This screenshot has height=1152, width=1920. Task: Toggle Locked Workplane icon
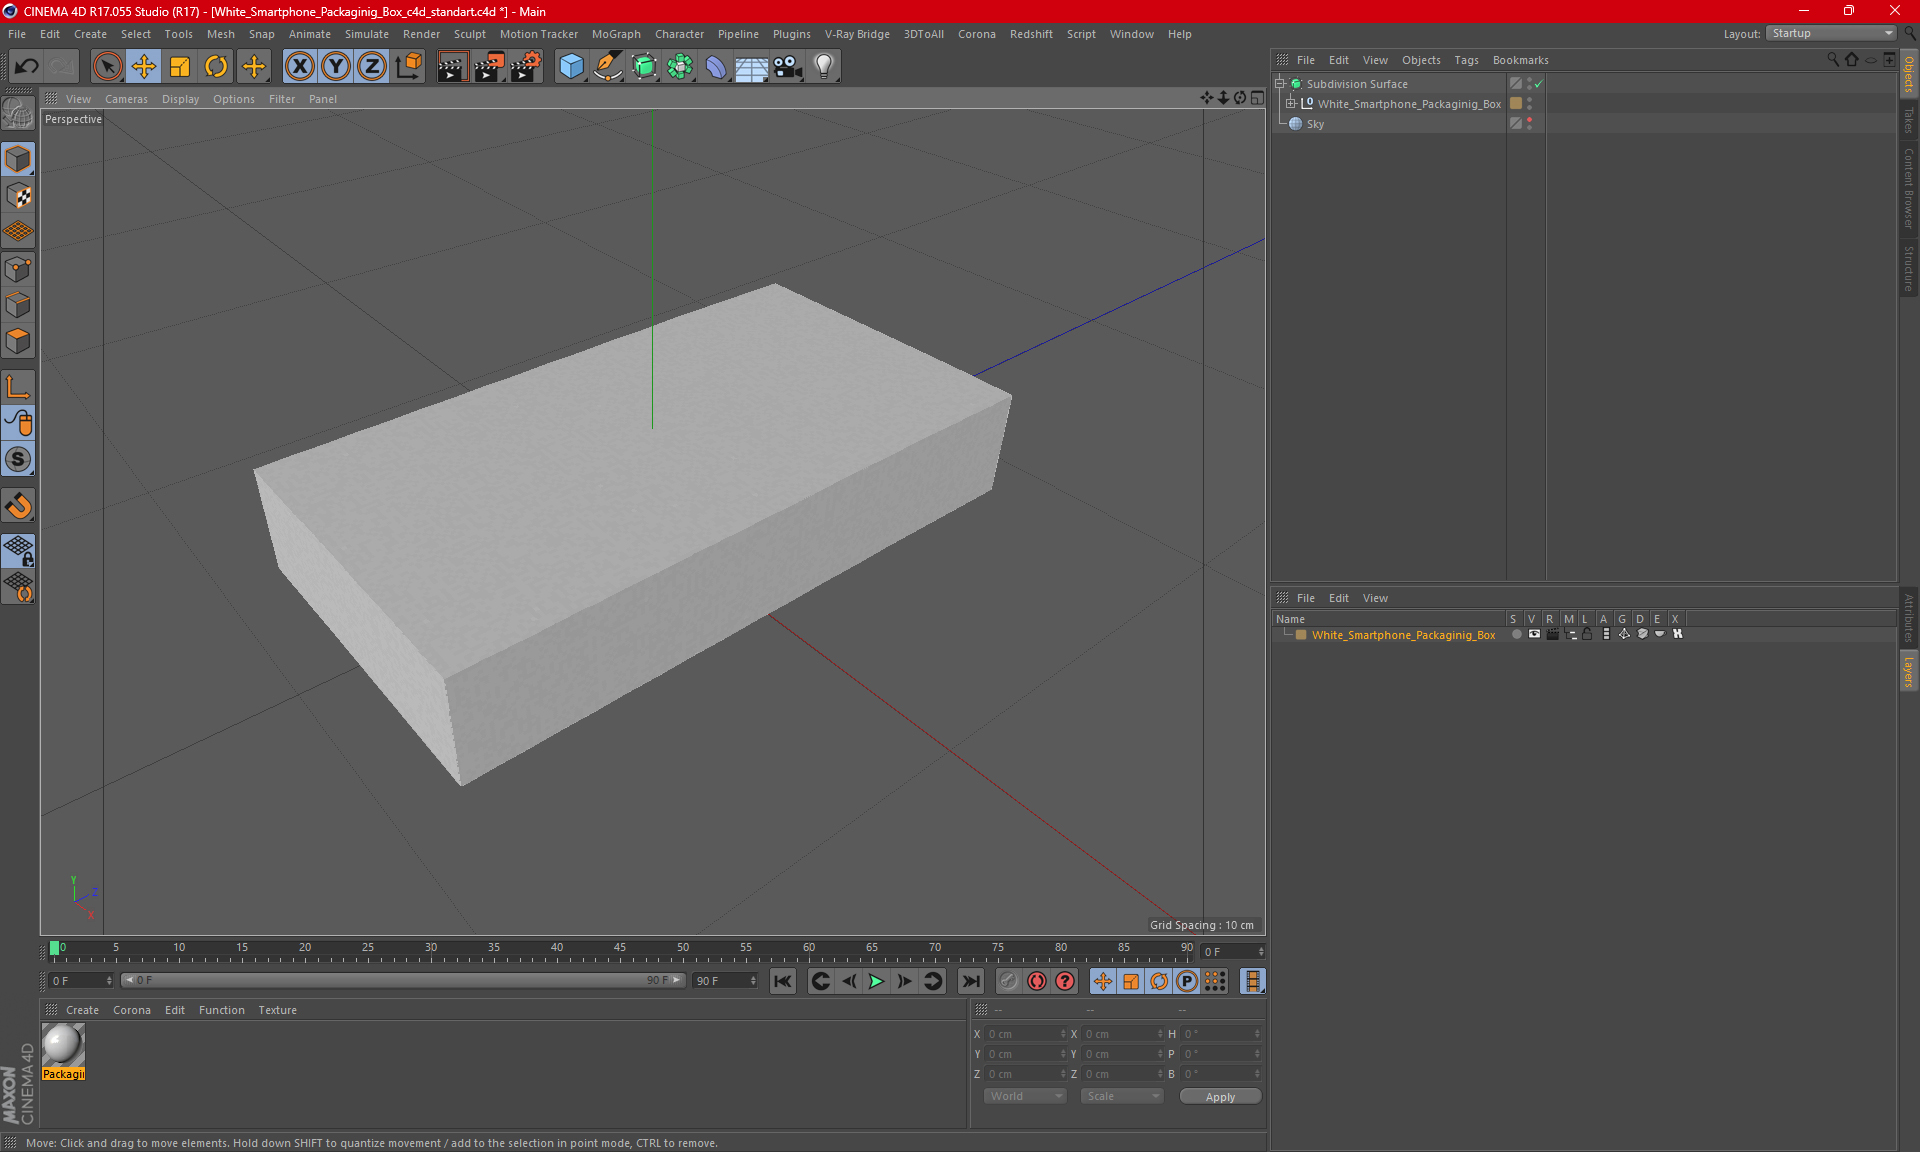[18, 551]
